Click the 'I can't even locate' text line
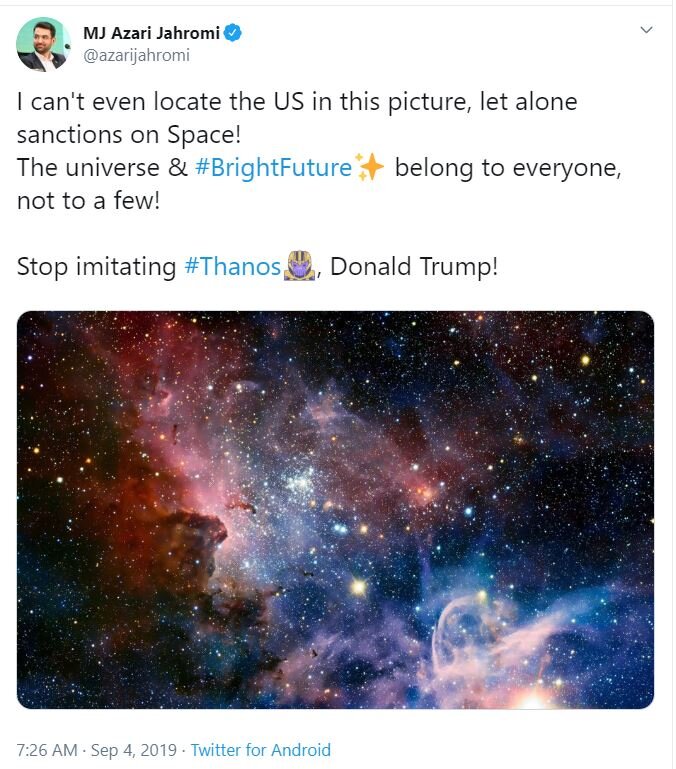The width and height of the screenshot is (676, 769). pos(297,102)
